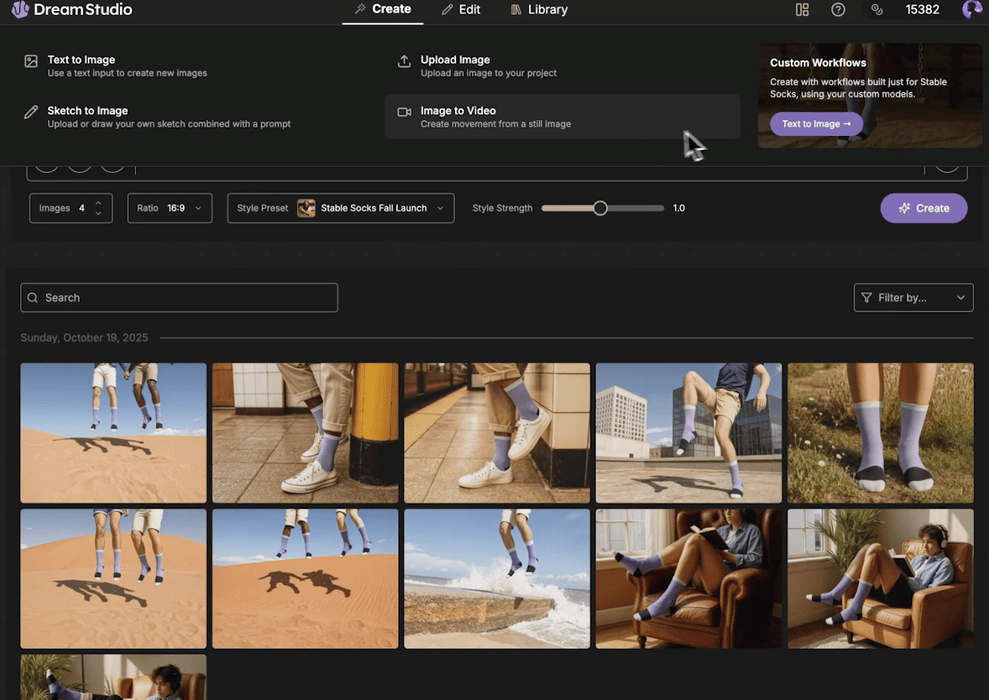Click the Sketch to Image pencil icon
989x700 pixels.
[x=31, y=112]
